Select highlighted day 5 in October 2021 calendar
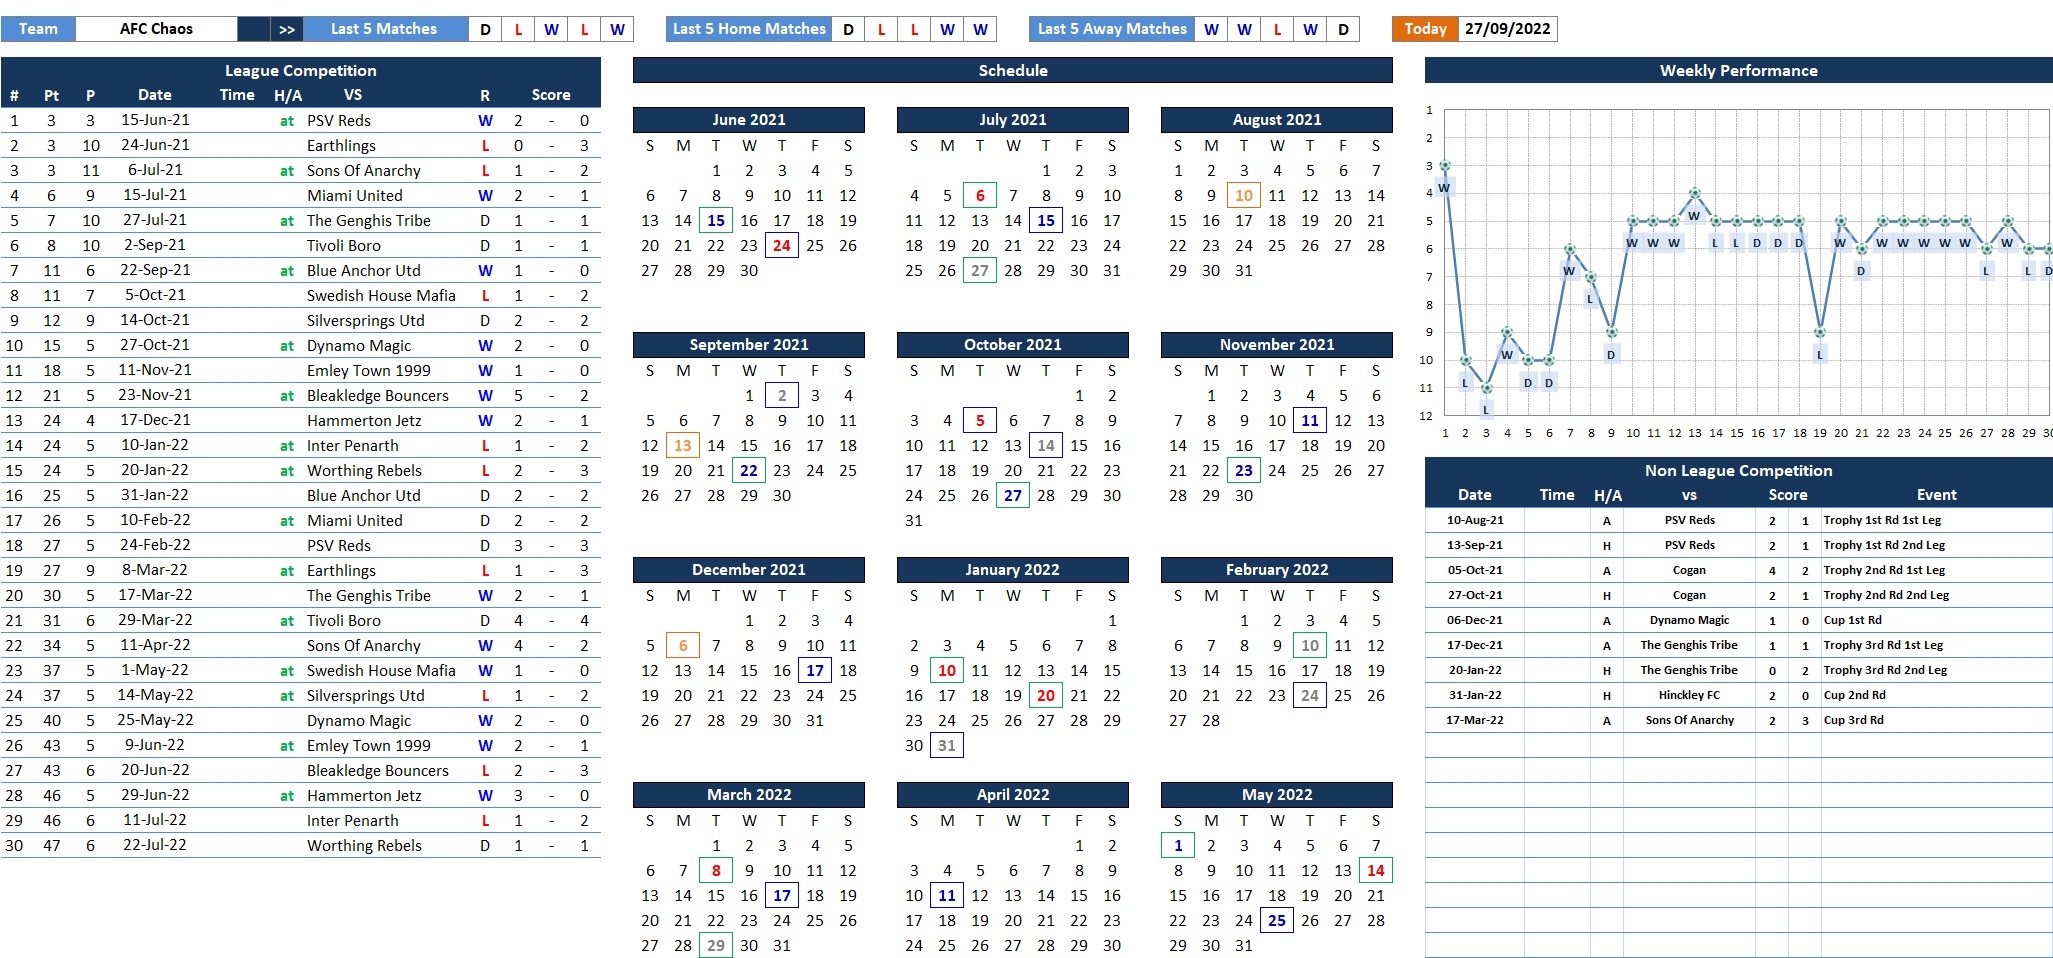Viewport: 2053px width, 958px height. tap(980, 421)
